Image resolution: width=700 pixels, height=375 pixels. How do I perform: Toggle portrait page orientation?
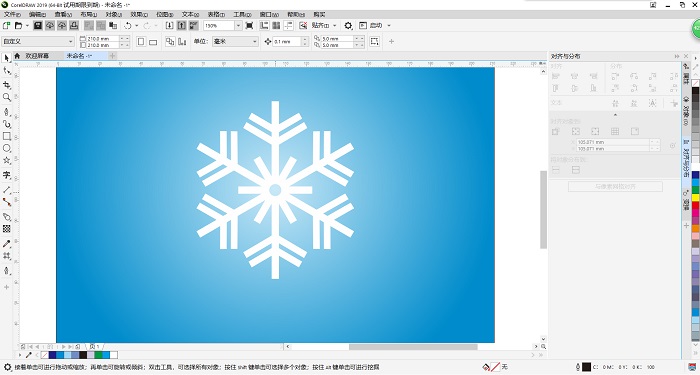pos(141,42)
